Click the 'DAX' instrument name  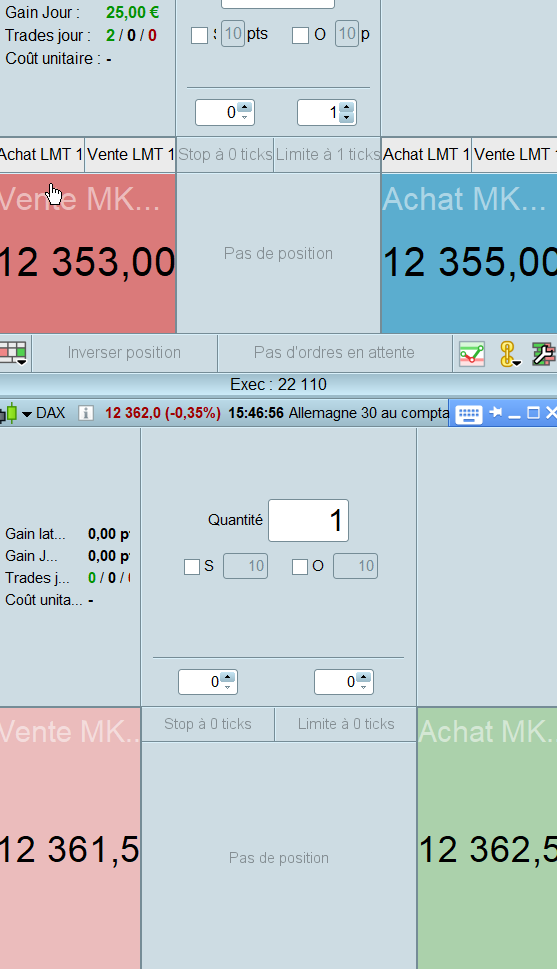pyautogui.click(x=51, y=413)
